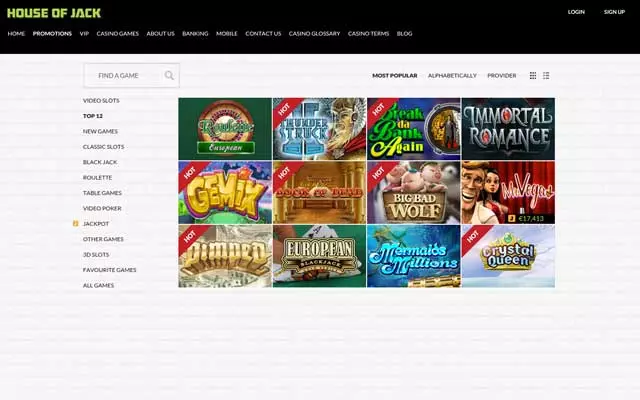
Task: Switch to grid view icon
Action: click(x=533, y=75)
